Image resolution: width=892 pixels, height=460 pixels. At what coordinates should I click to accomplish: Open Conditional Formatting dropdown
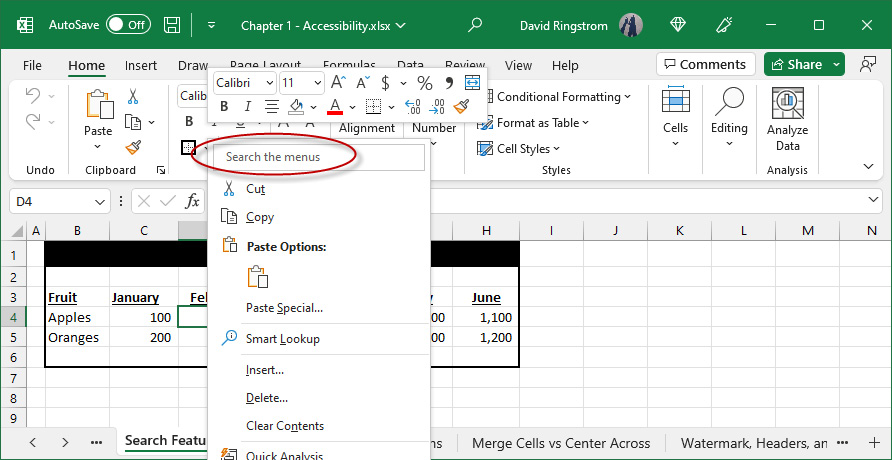[x=558, y=97]
